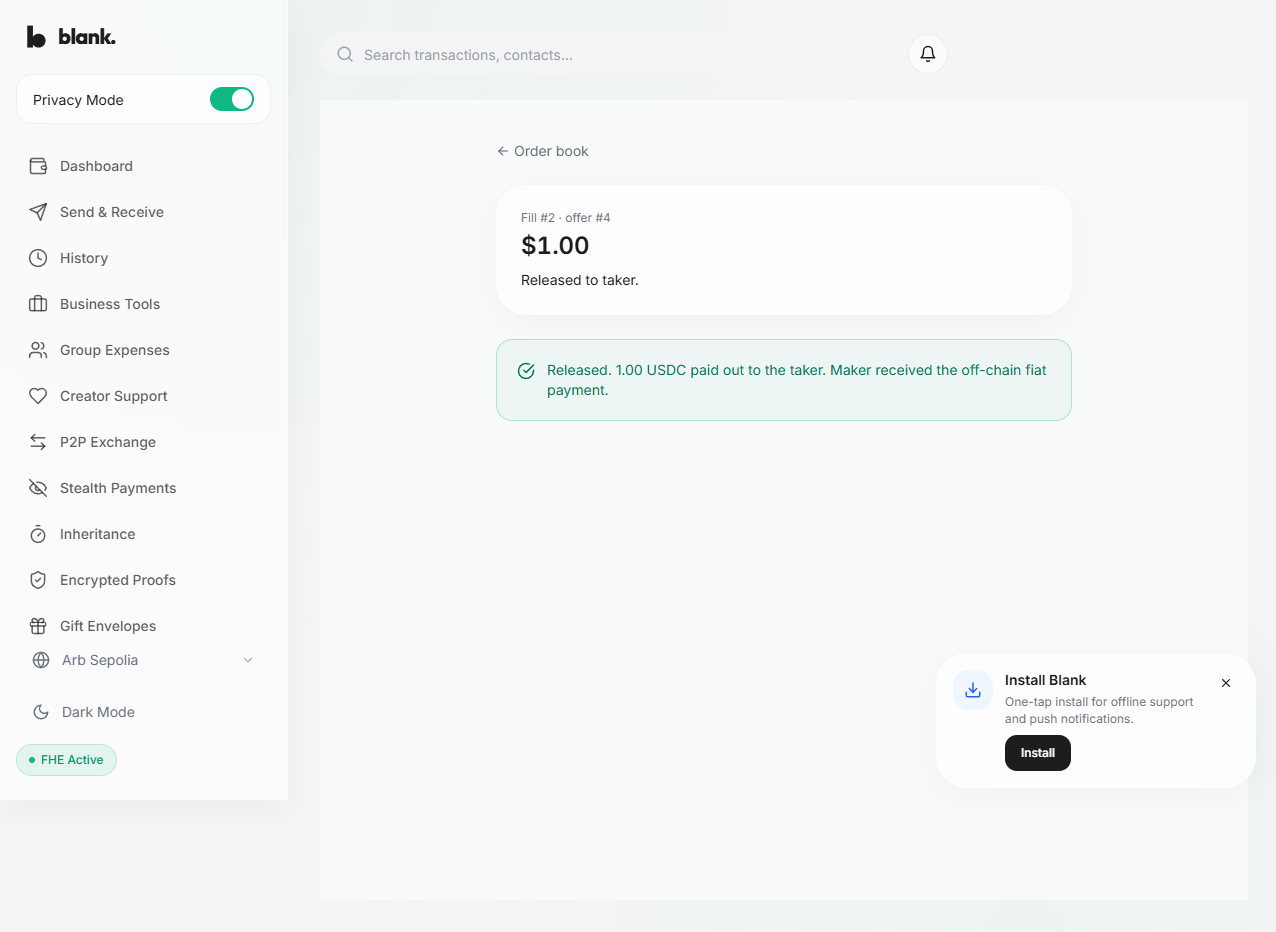Click the blank. logo icon
The width and height of the screenshot is (1276, 932).
coord(37,37)
